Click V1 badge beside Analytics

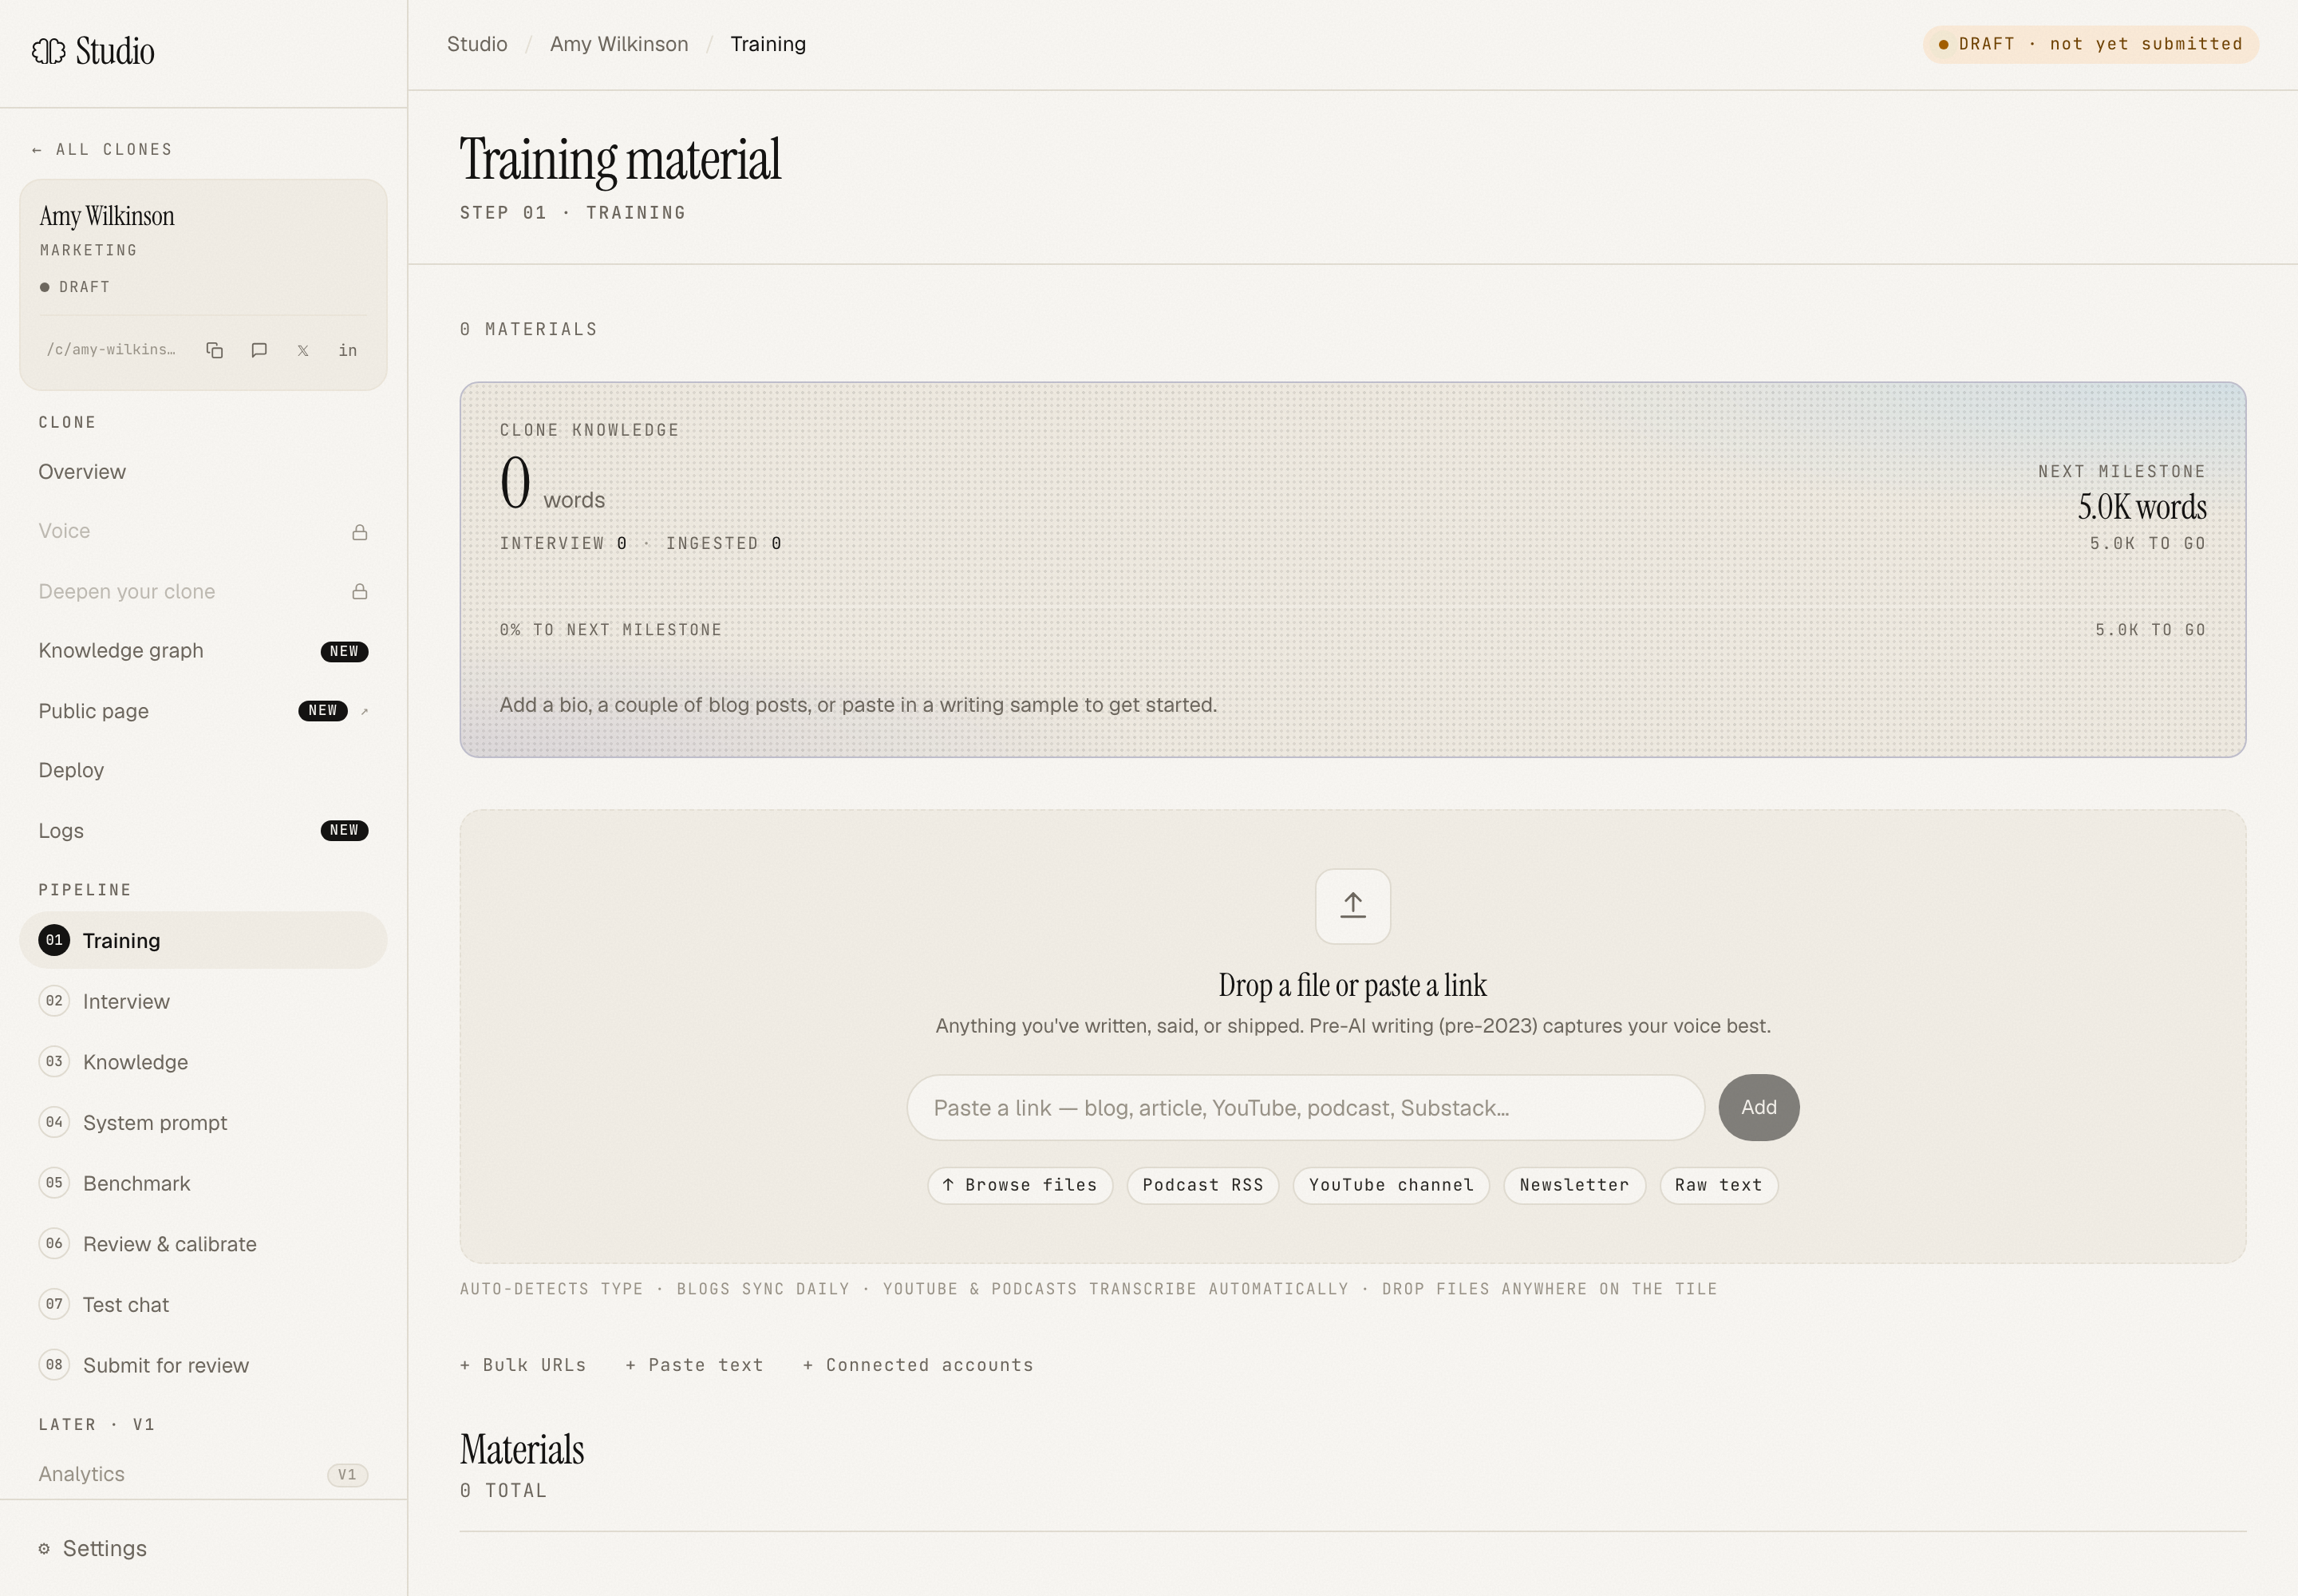(x=347, y=1475)
